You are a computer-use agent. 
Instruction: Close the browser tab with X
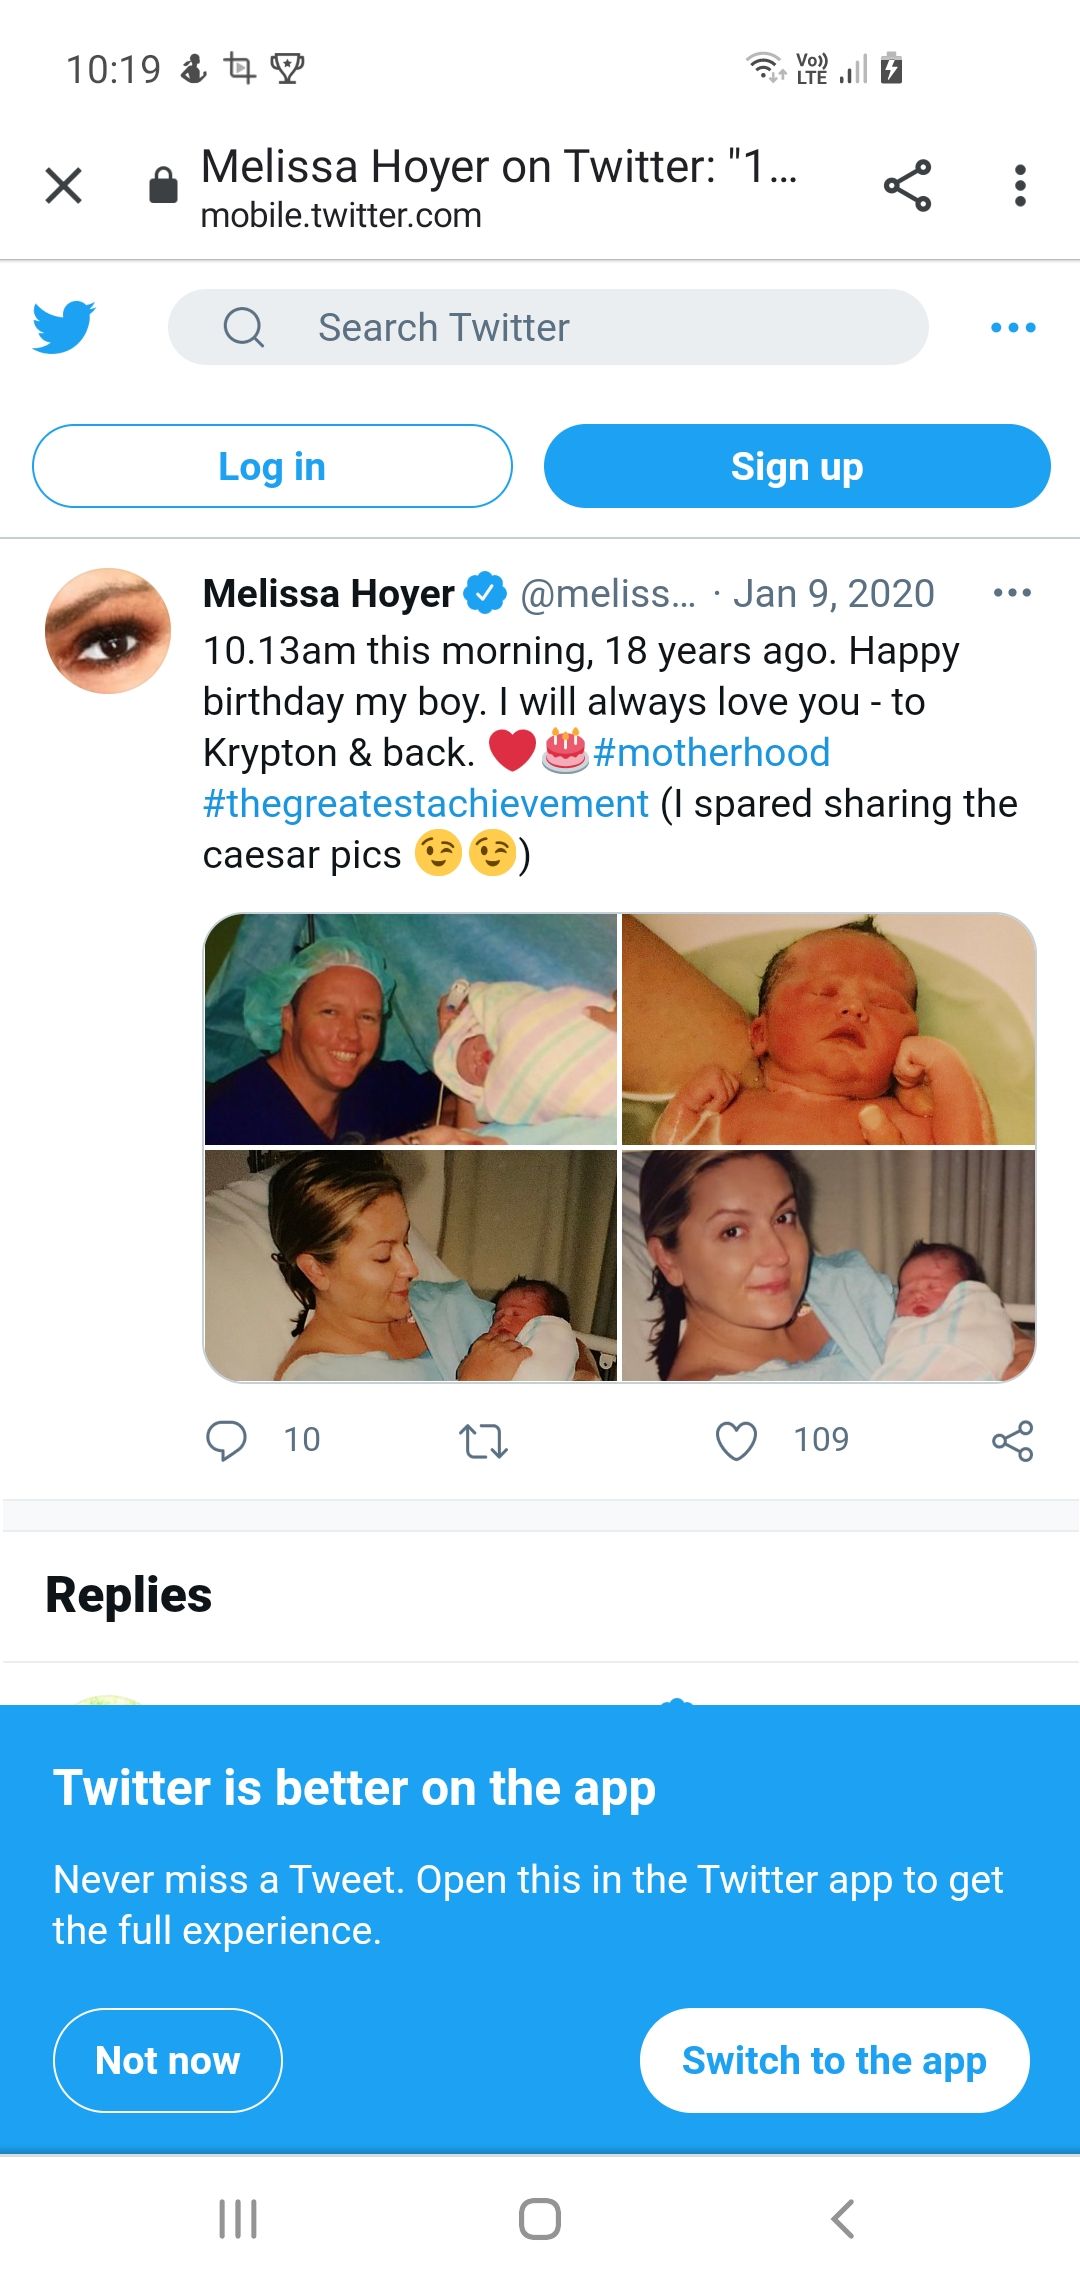click(64, 186)
